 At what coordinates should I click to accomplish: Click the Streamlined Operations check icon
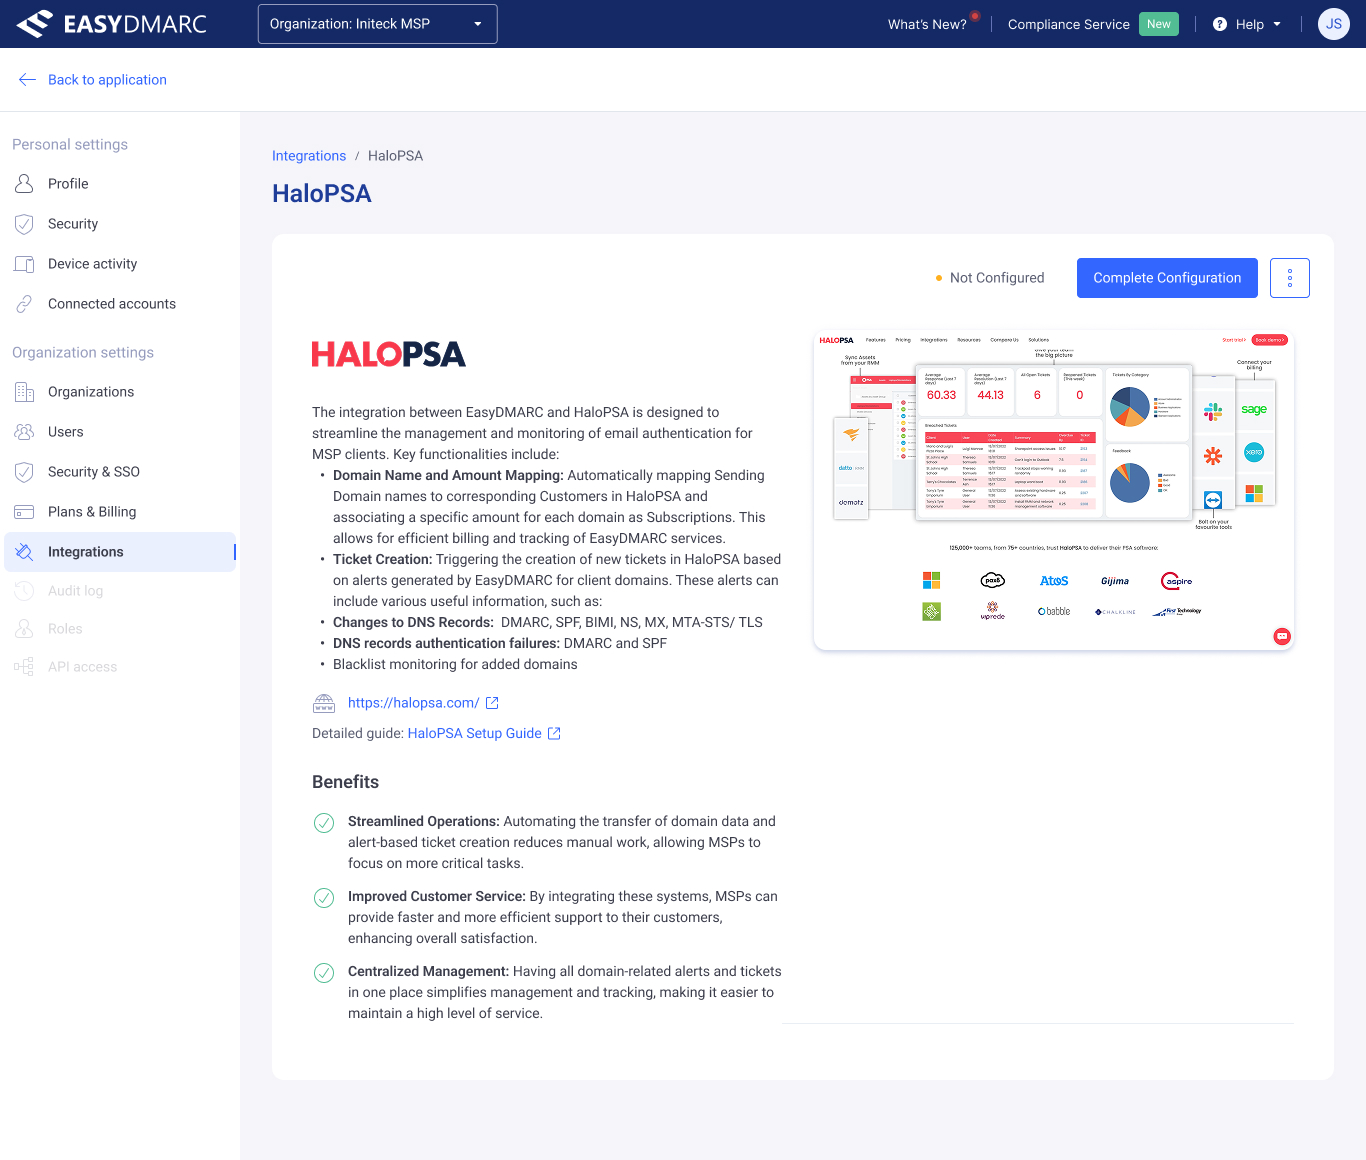tap(324, 823)
